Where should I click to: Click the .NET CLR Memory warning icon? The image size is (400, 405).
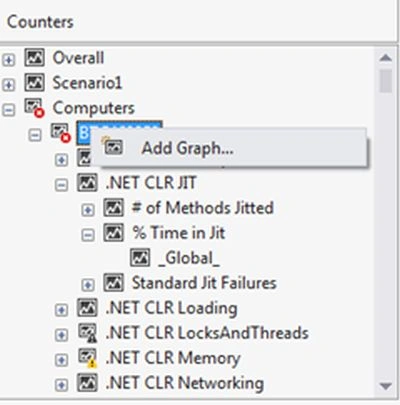click(x=87, y=358)
